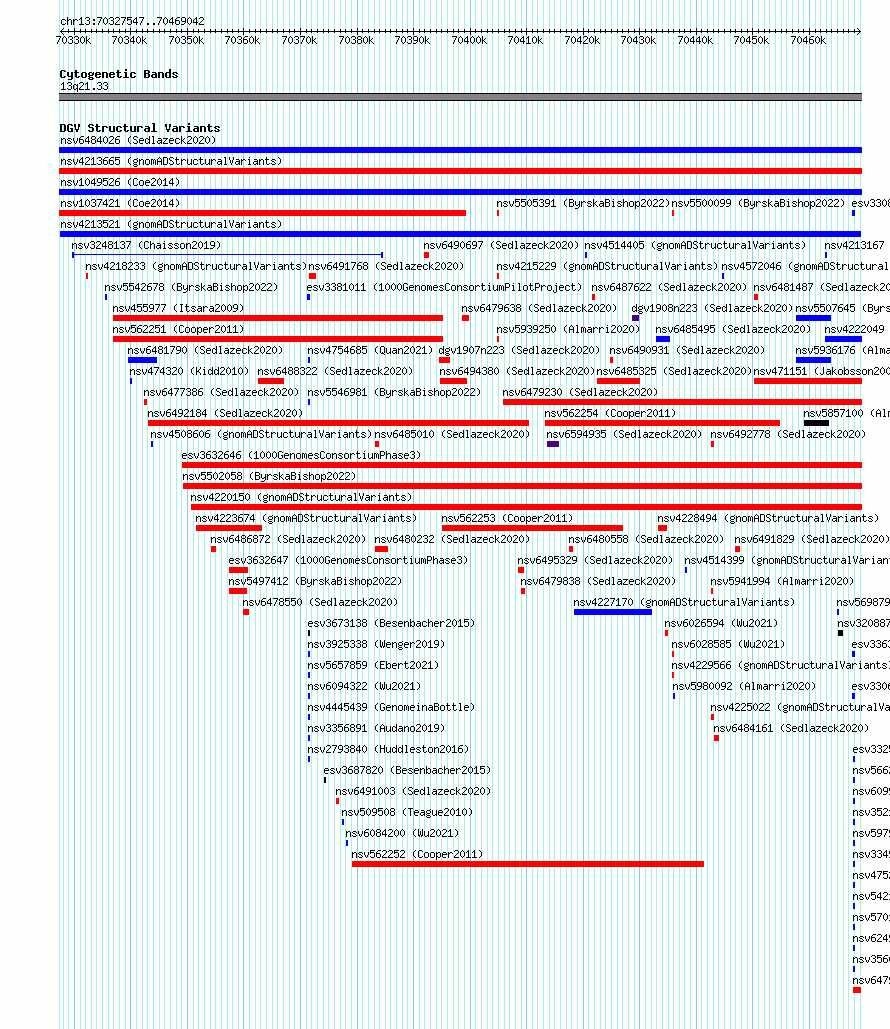Image resolution: width=890 pixels, height=1029 pixels.
Task: Open nsv4227170 gnomADStructuralVariants label
Action: click(684, 602)
